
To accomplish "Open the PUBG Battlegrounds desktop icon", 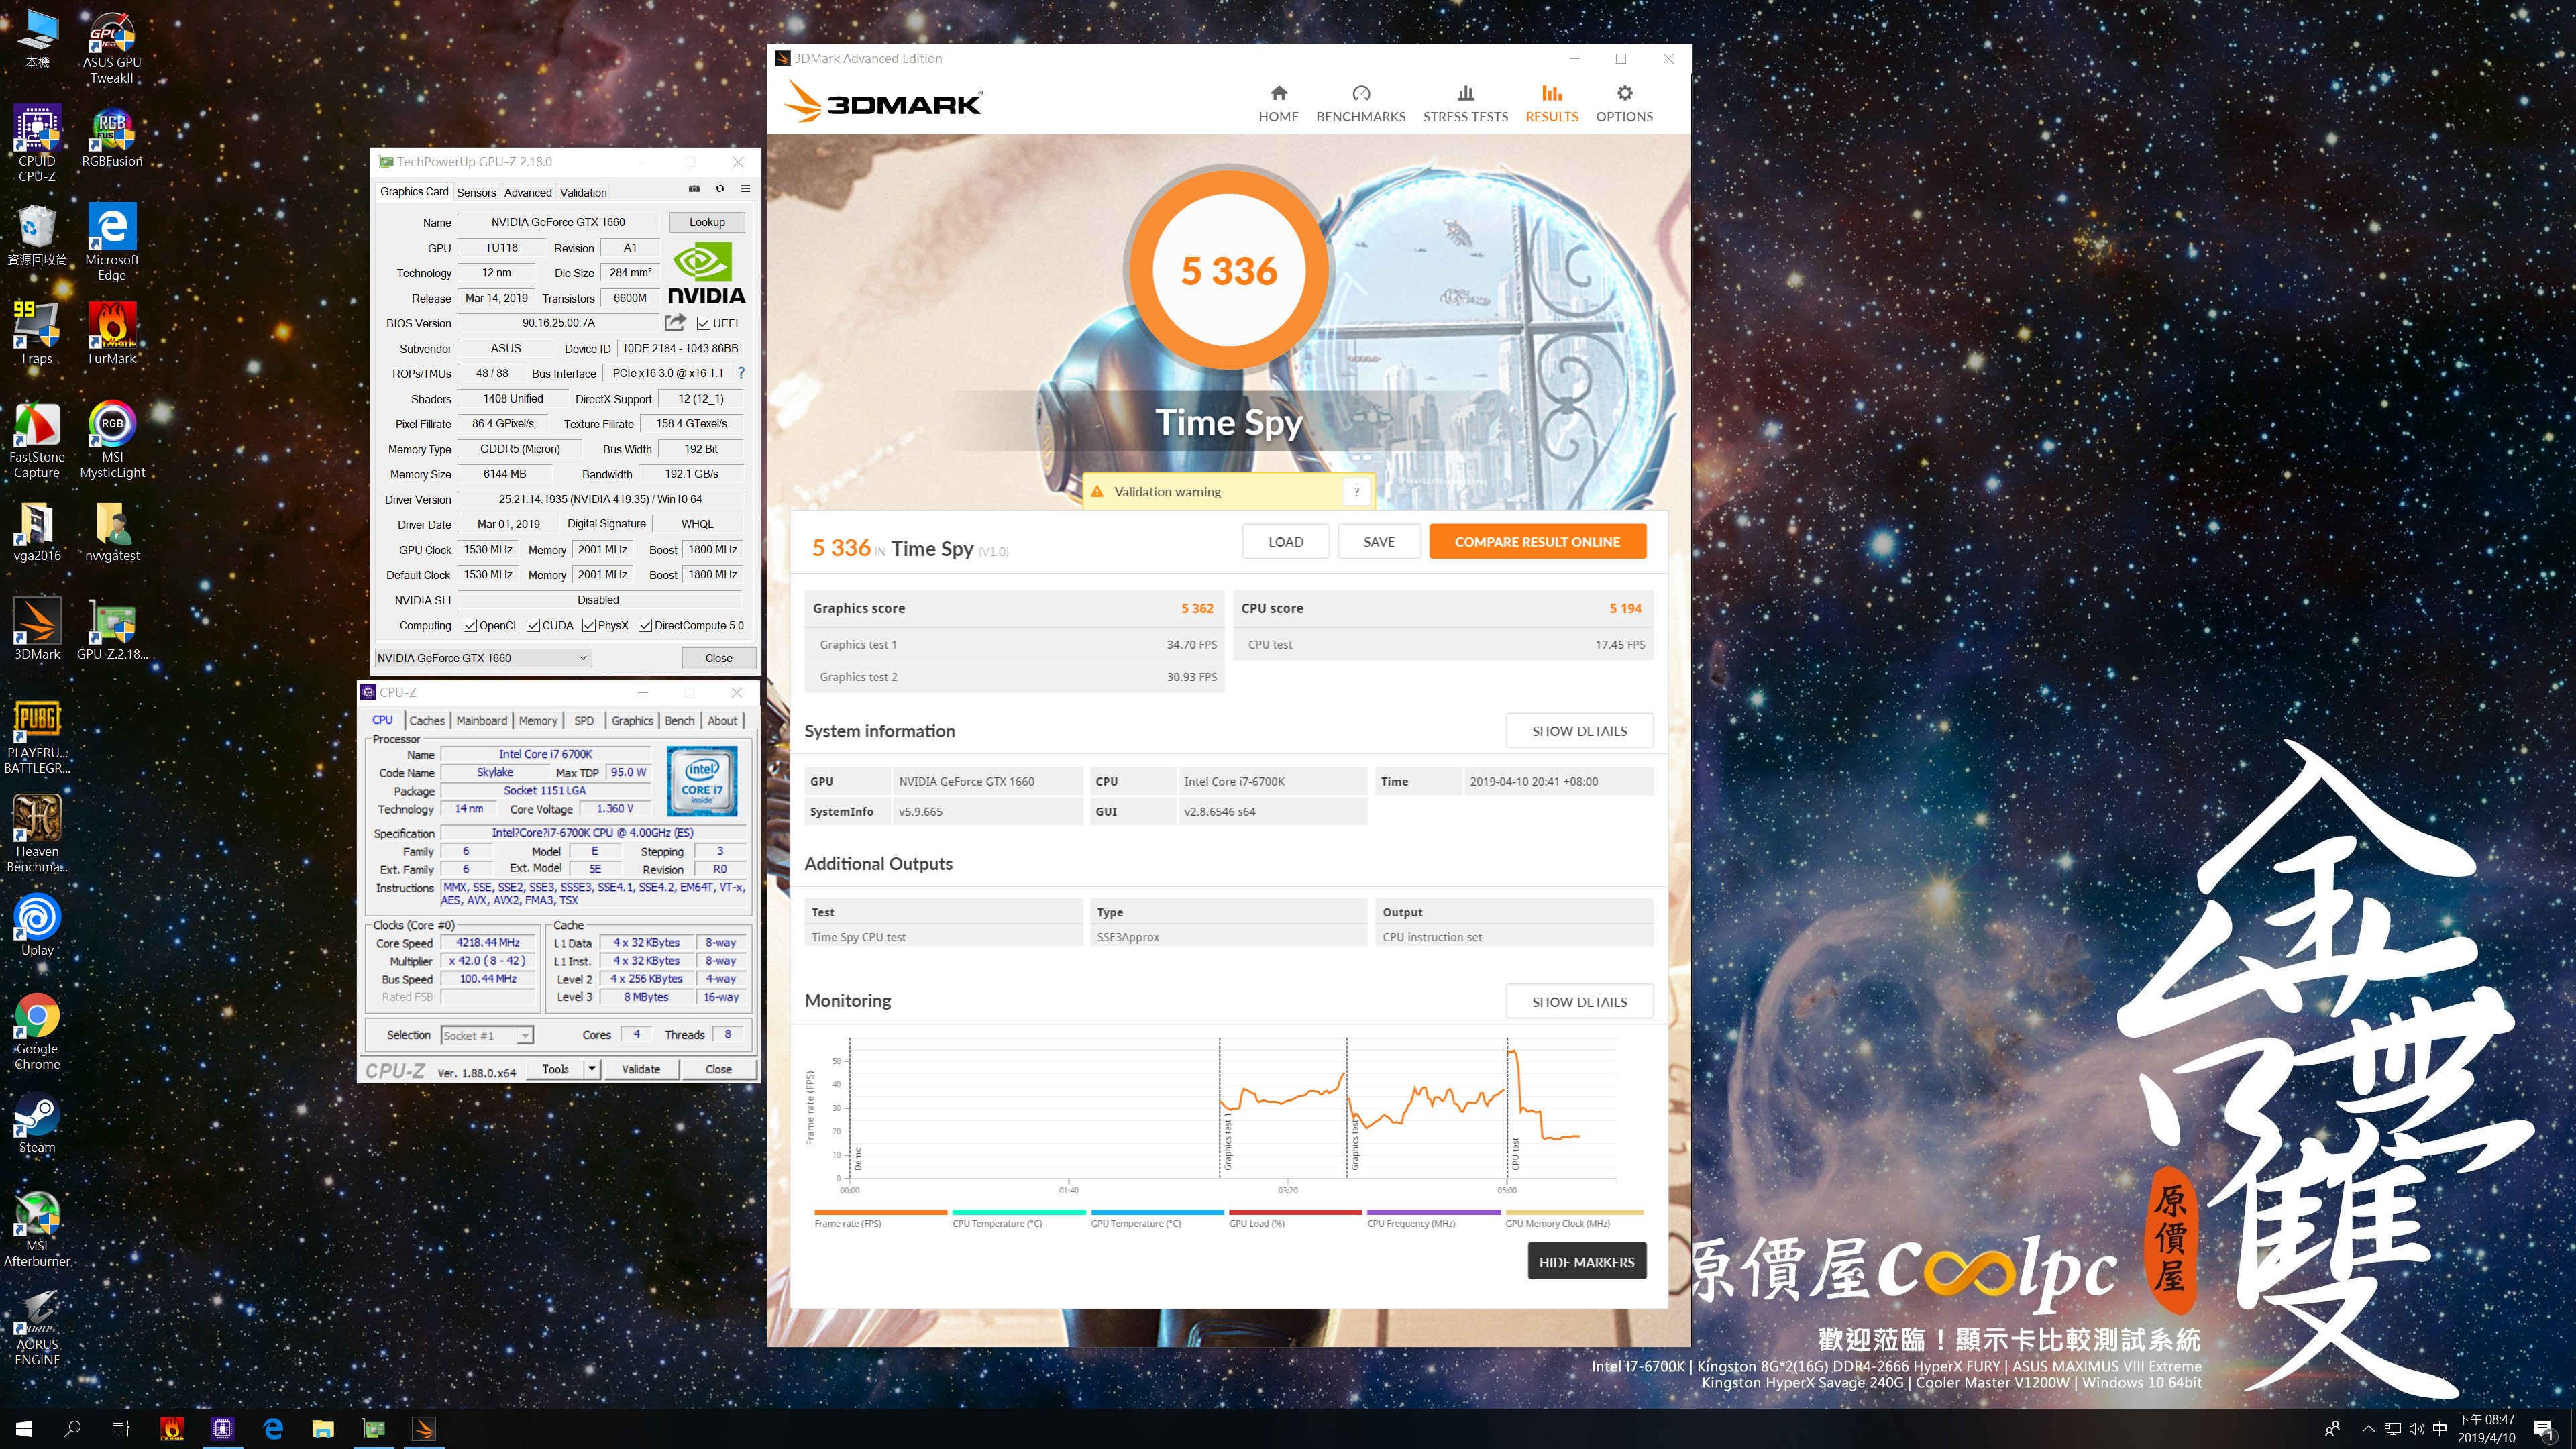I will pyautogui.click(x=37, y=737).
